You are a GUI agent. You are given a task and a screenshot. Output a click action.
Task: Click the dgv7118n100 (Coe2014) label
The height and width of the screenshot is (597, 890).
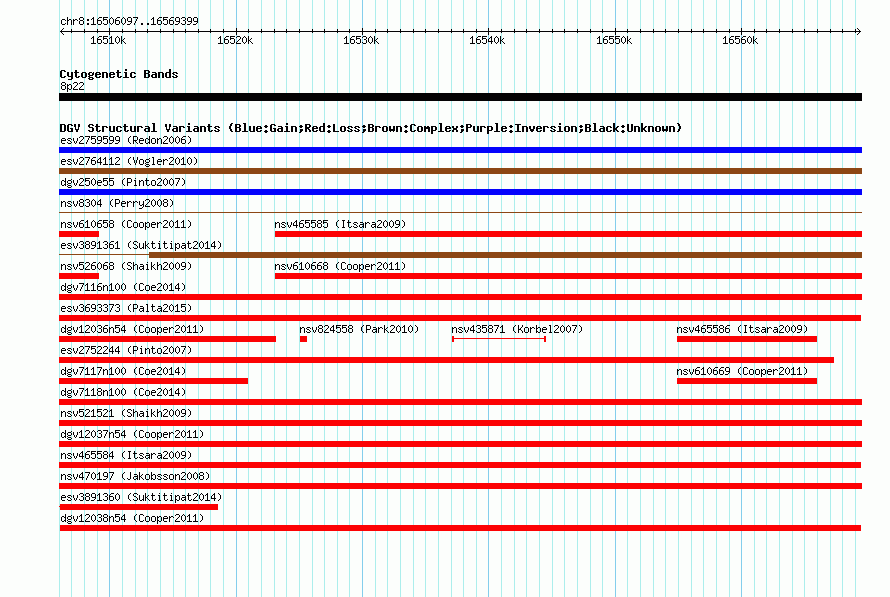[x=123, y=392]
